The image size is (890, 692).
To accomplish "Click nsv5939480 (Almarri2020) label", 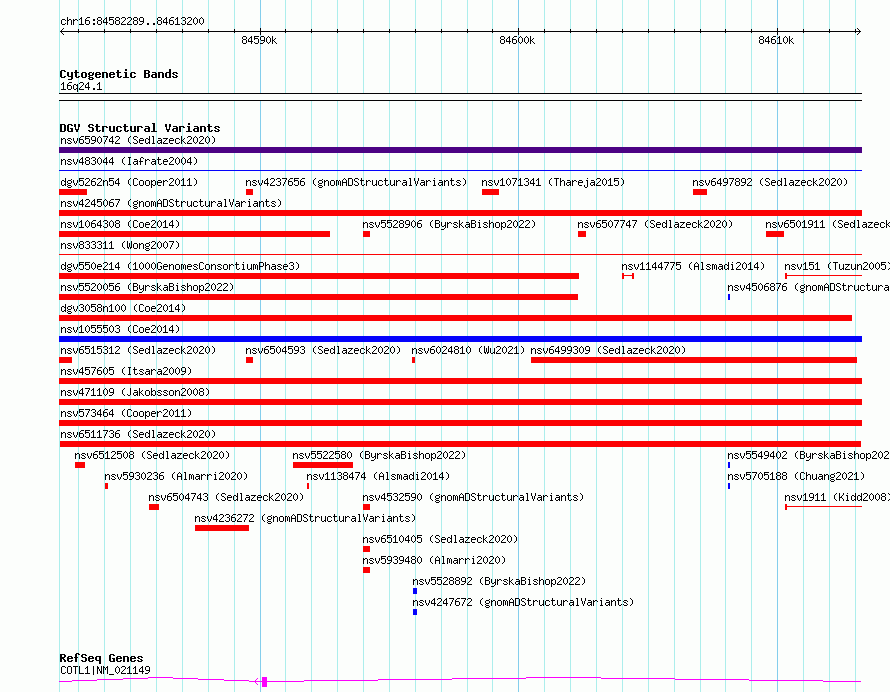I will [x=434, y=560].
